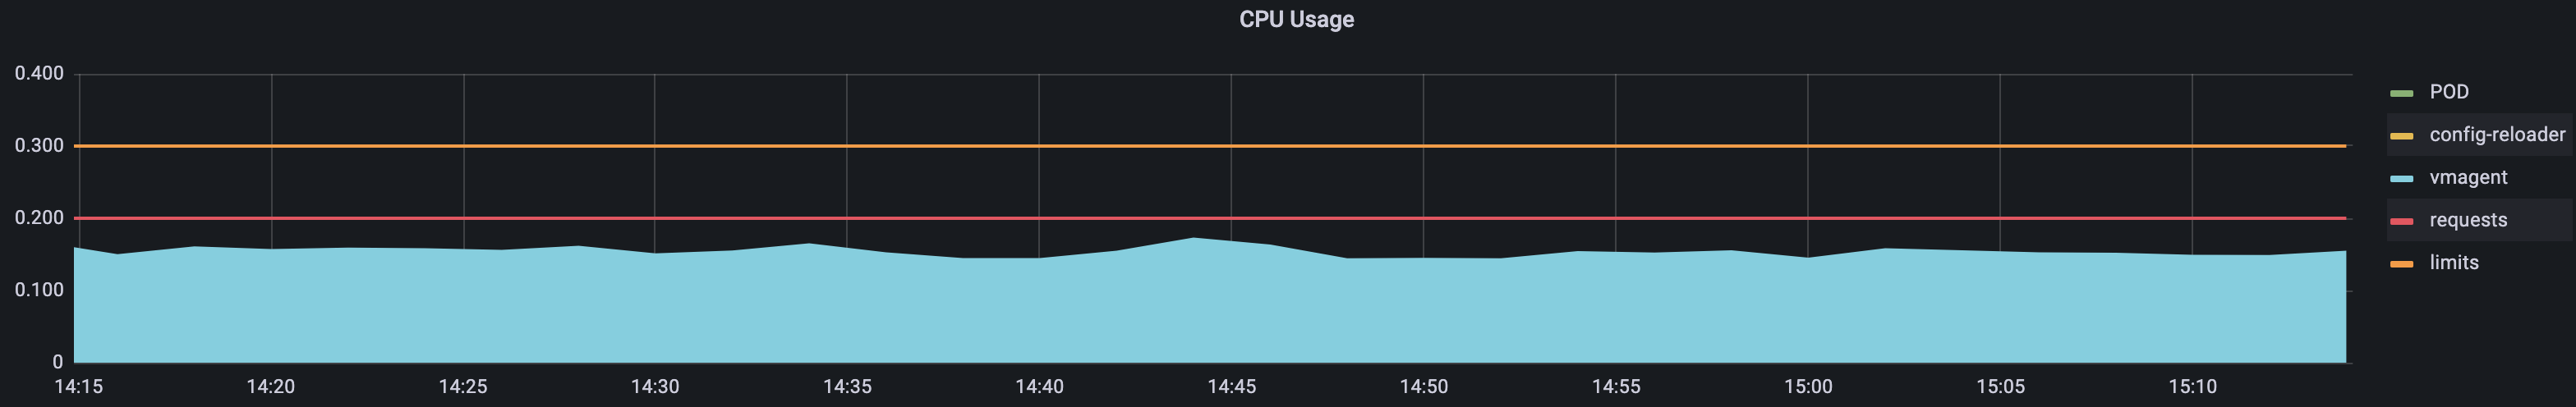2576x407 pixels.
Task: Click the 14:30 time axis label
Action: [655, 387]
